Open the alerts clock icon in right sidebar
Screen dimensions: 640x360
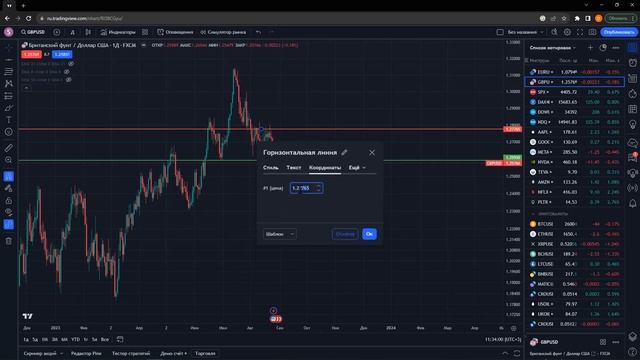coord(633,63)
